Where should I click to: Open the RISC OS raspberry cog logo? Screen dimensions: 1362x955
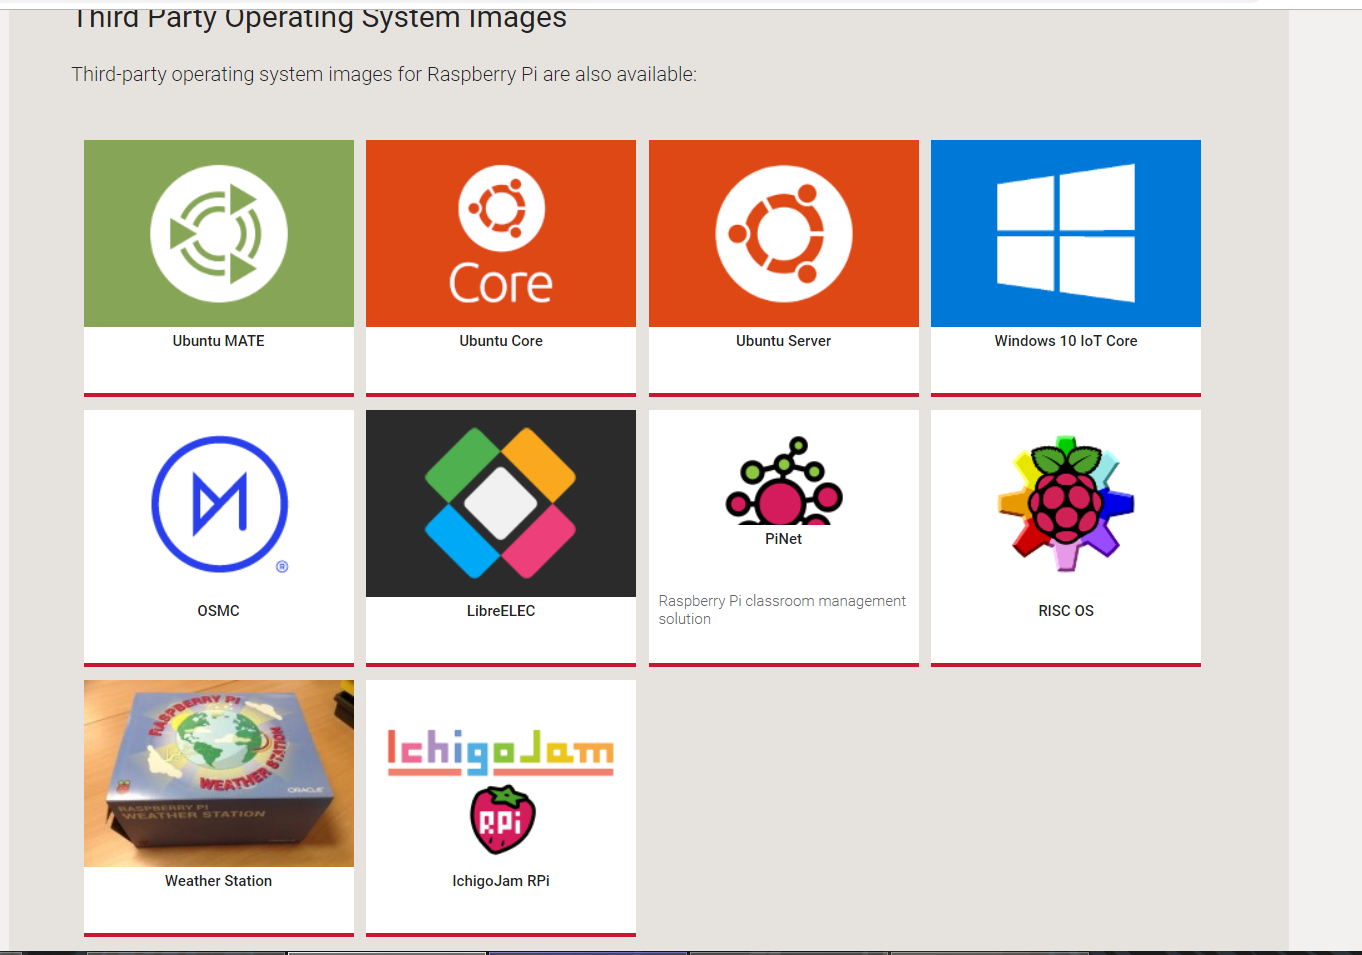click(1066, 503)
